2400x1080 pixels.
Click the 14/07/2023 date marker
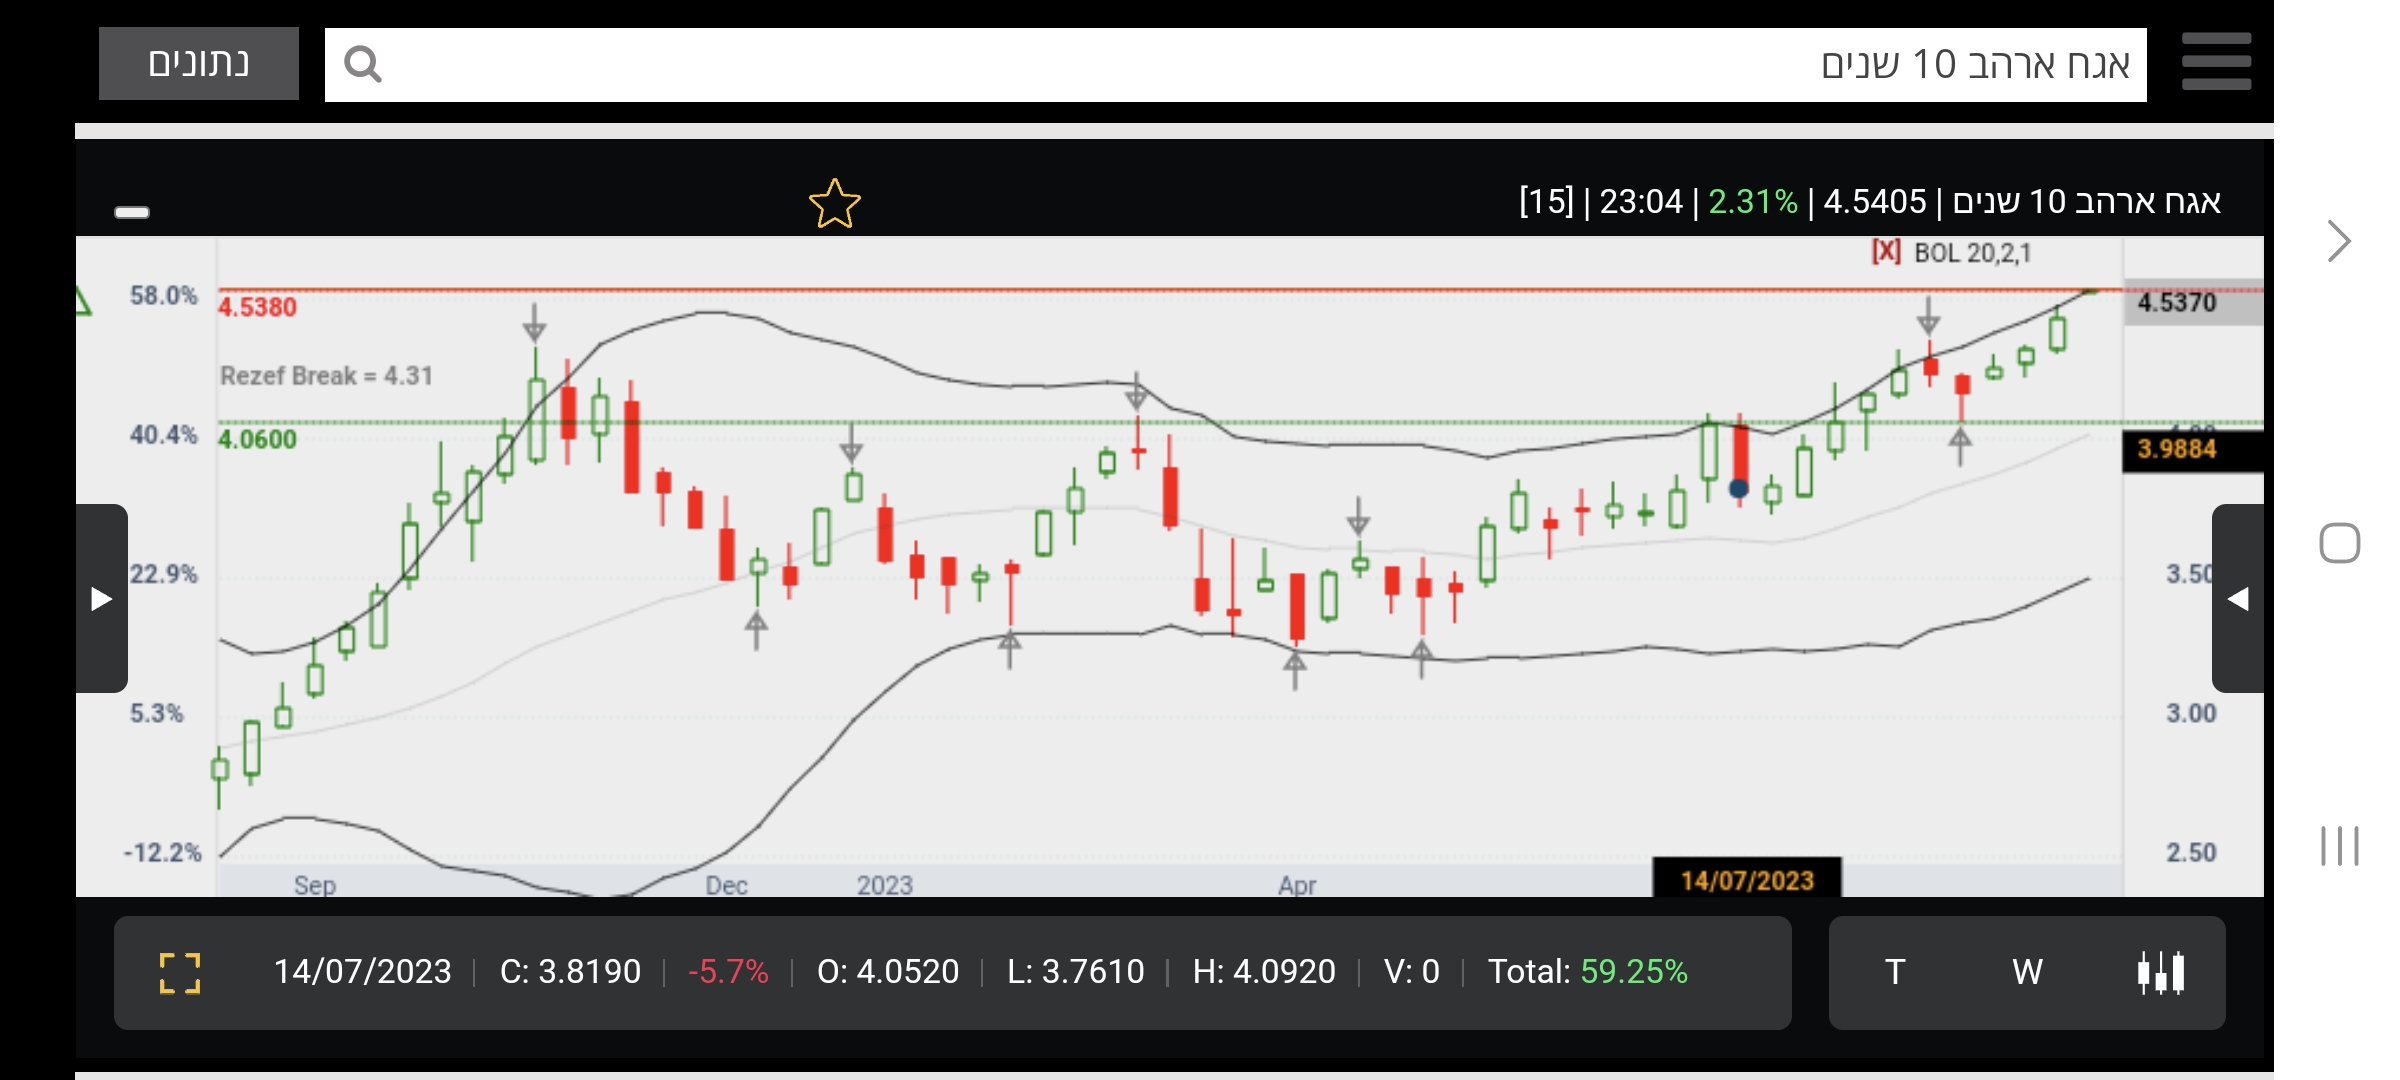click(1746, 880)
